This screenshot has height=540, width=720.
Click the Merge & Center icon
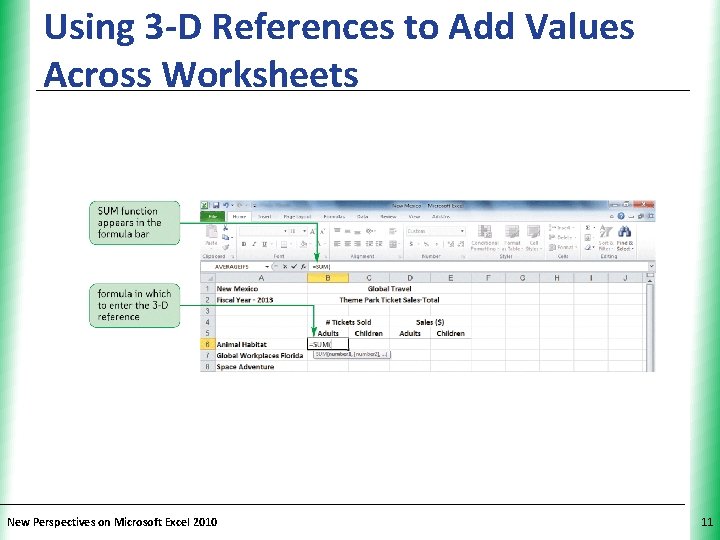[x=393, y=244]
